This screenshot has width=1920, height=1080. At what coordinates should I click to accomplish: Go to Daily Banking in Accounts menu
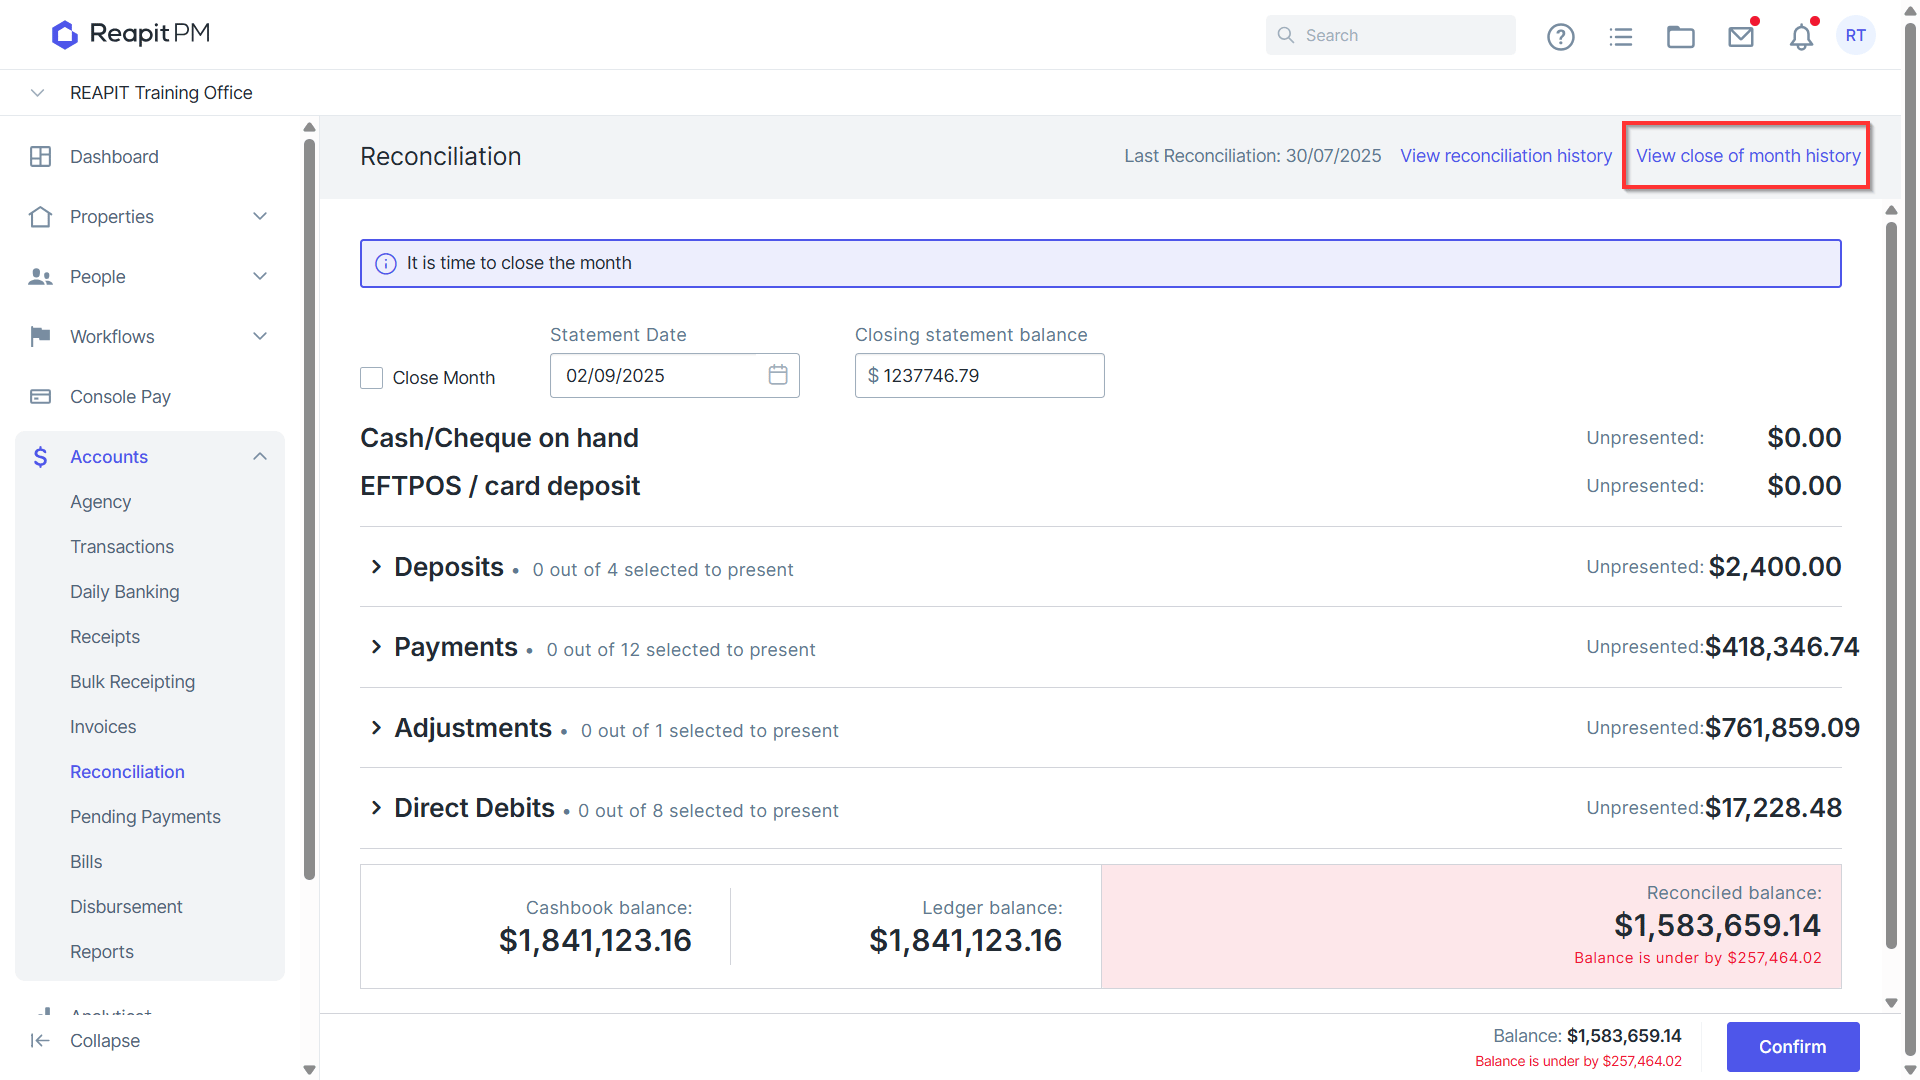pyautogui.click(x=125, y=592)
